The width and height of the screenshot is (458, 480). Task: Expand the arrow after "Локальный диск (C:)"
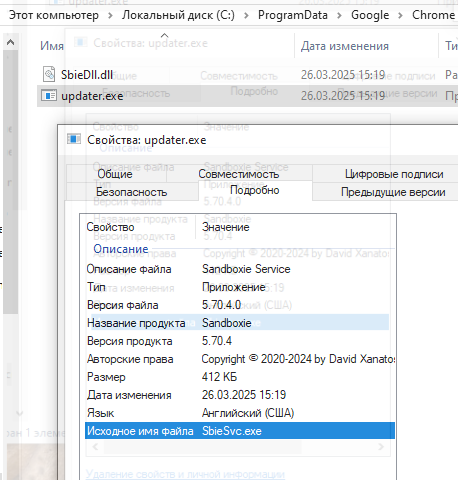pyautogui.click(x=246, y=16)
